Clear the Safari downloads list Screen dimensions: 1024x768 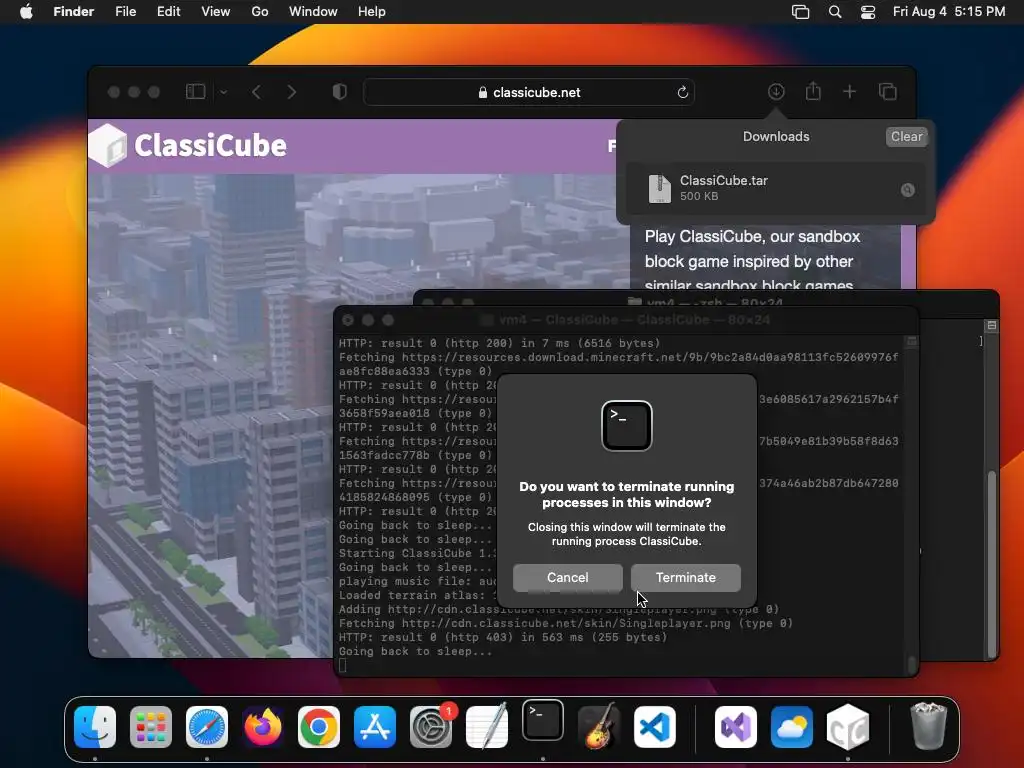pyautogui.click(x=906, y=136)
